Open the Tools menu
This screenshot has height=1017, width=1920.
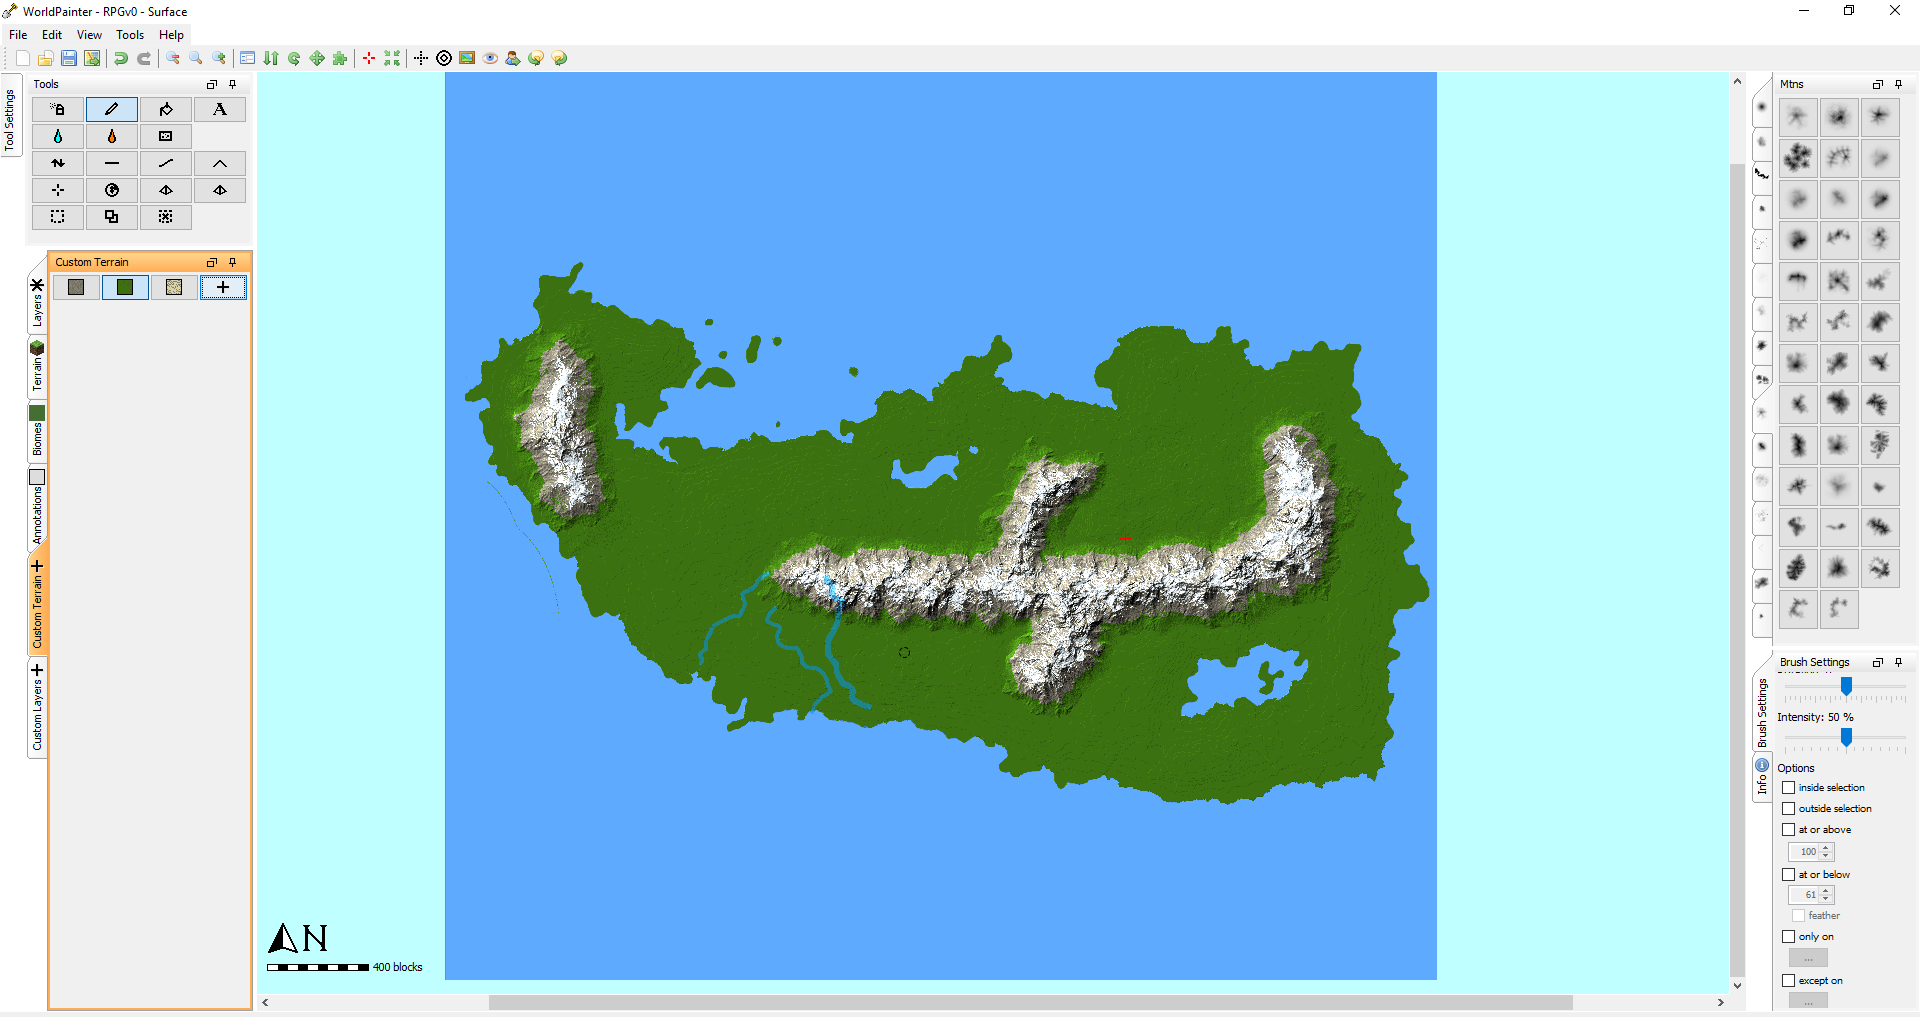click(130, 35)
